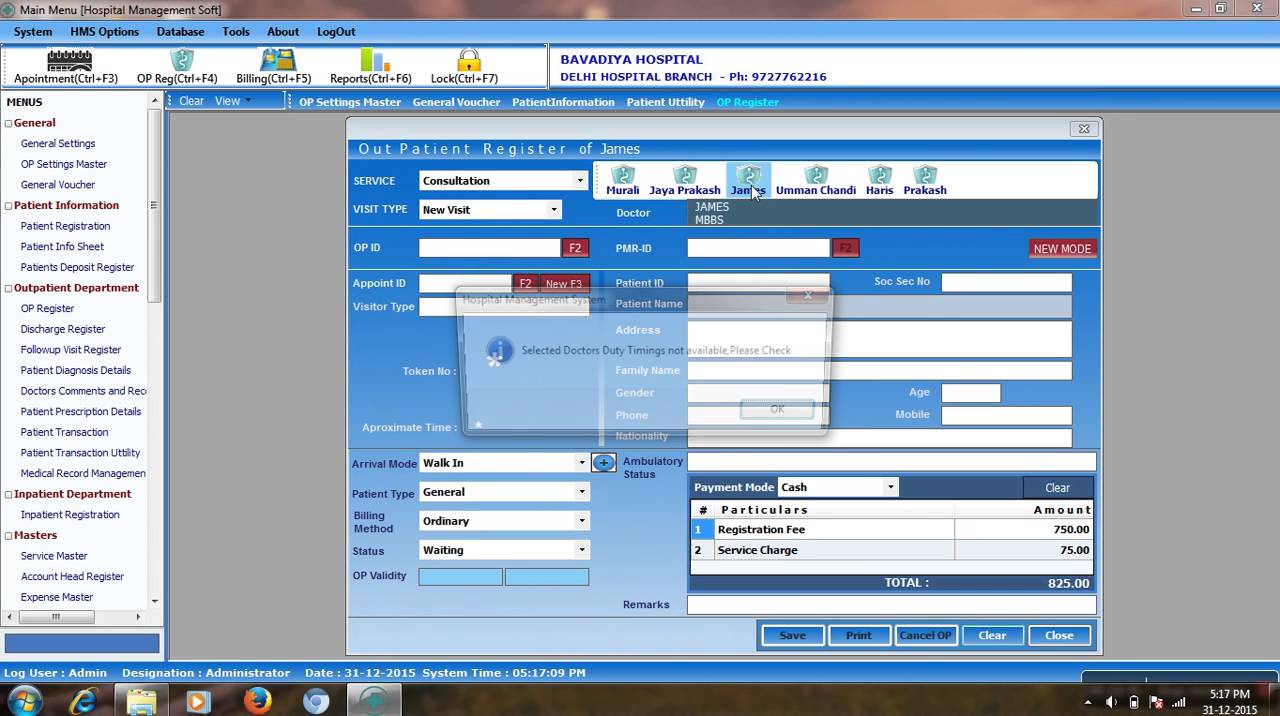Screen dimensions: 1280x716
Task: Open Reports toolbar icon
Action: [371, 67]
